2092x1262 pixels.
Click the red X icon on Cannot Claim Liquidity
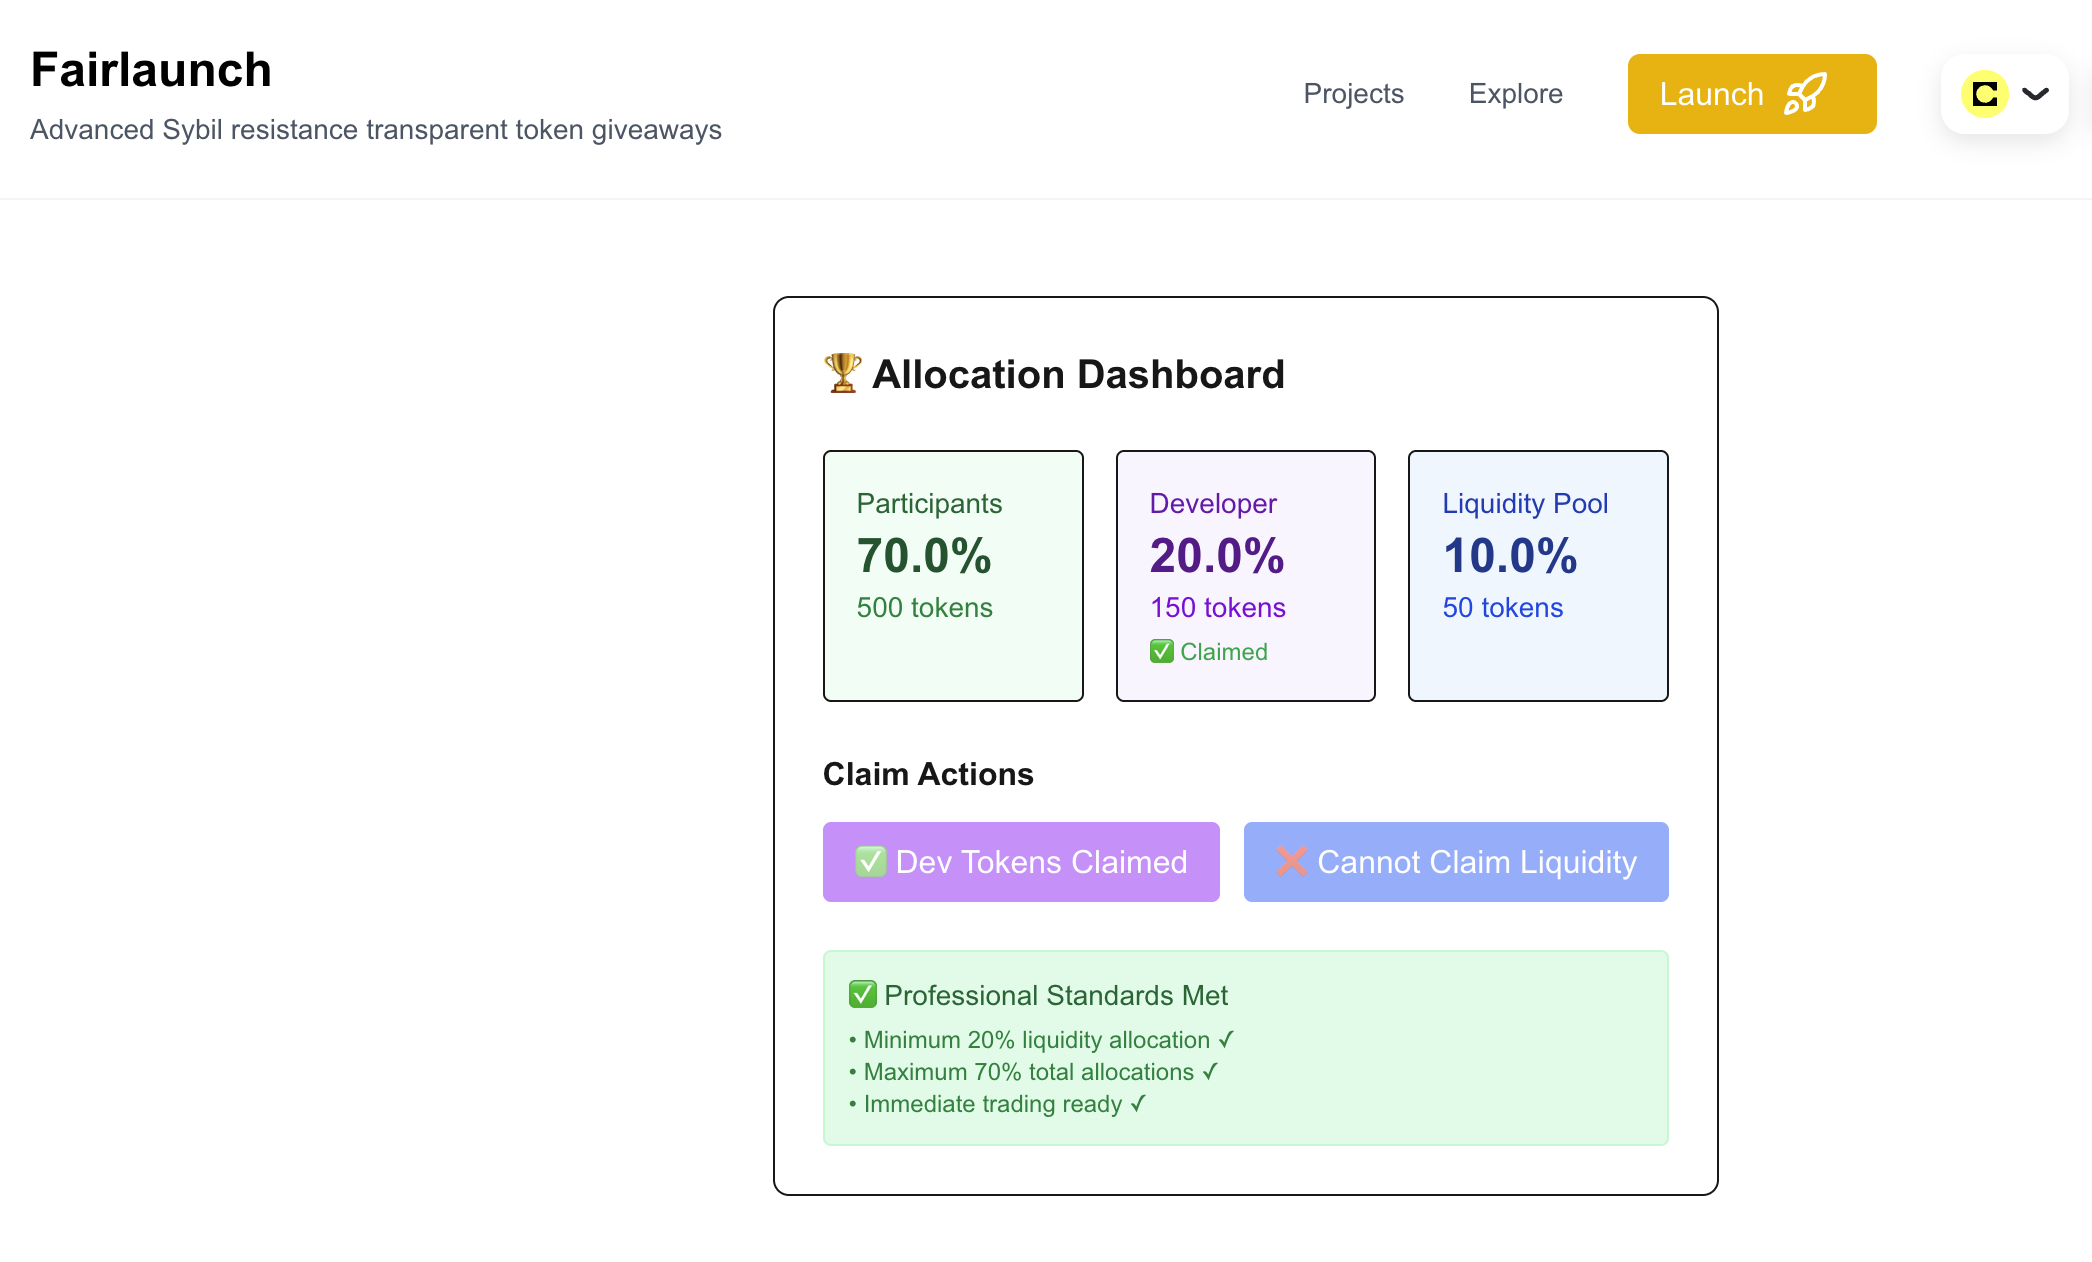(1292, 861)
